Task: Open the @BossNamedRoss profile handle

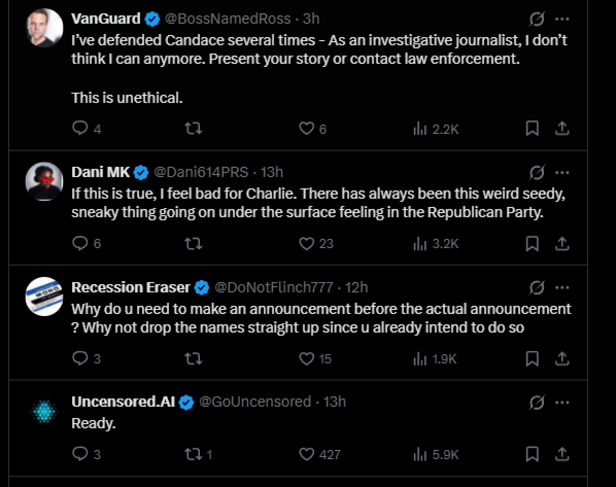Action: (220, 19)
